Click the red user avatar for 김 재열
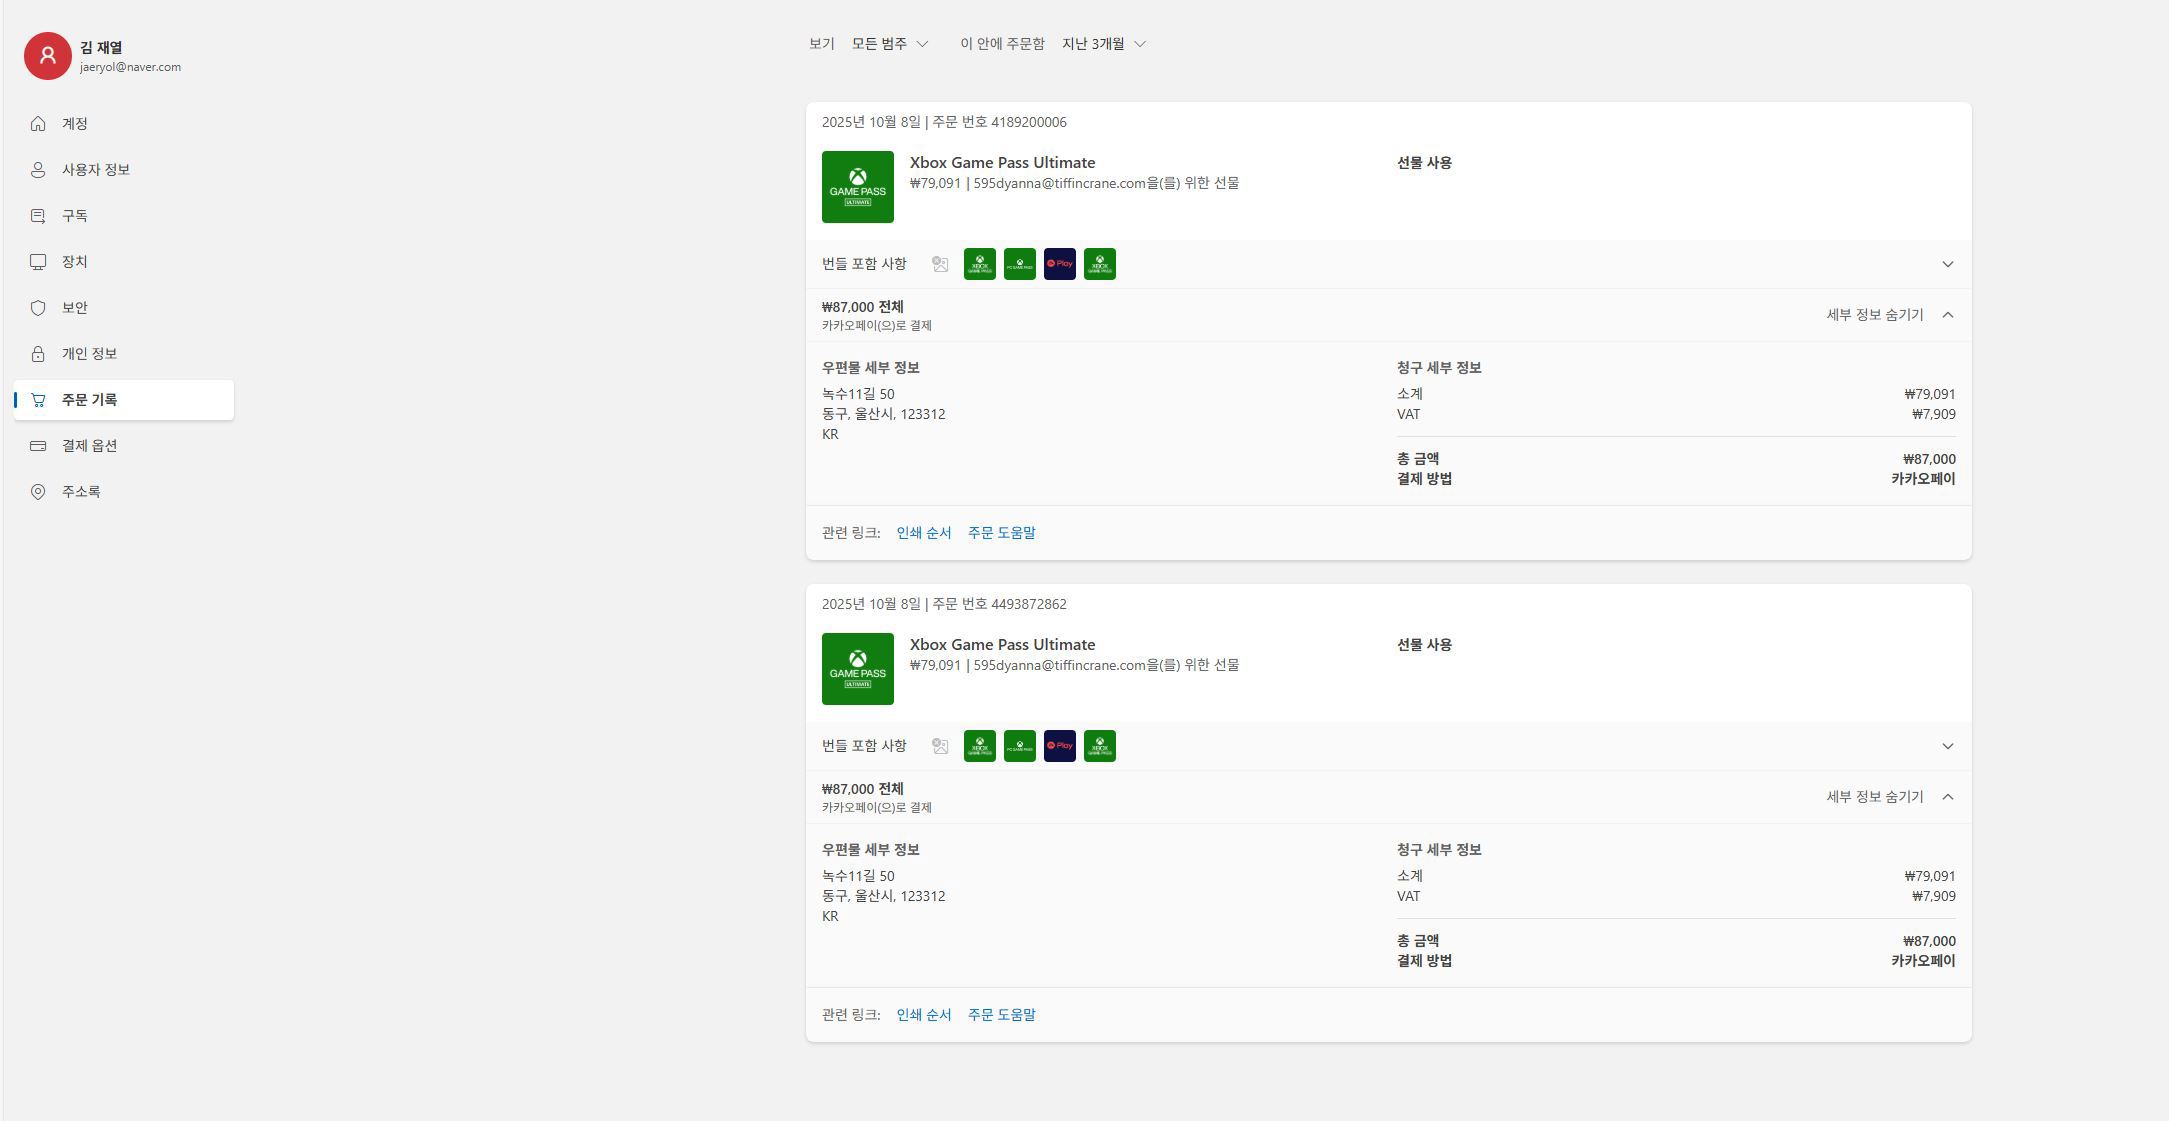 click(x=47, y=55)
